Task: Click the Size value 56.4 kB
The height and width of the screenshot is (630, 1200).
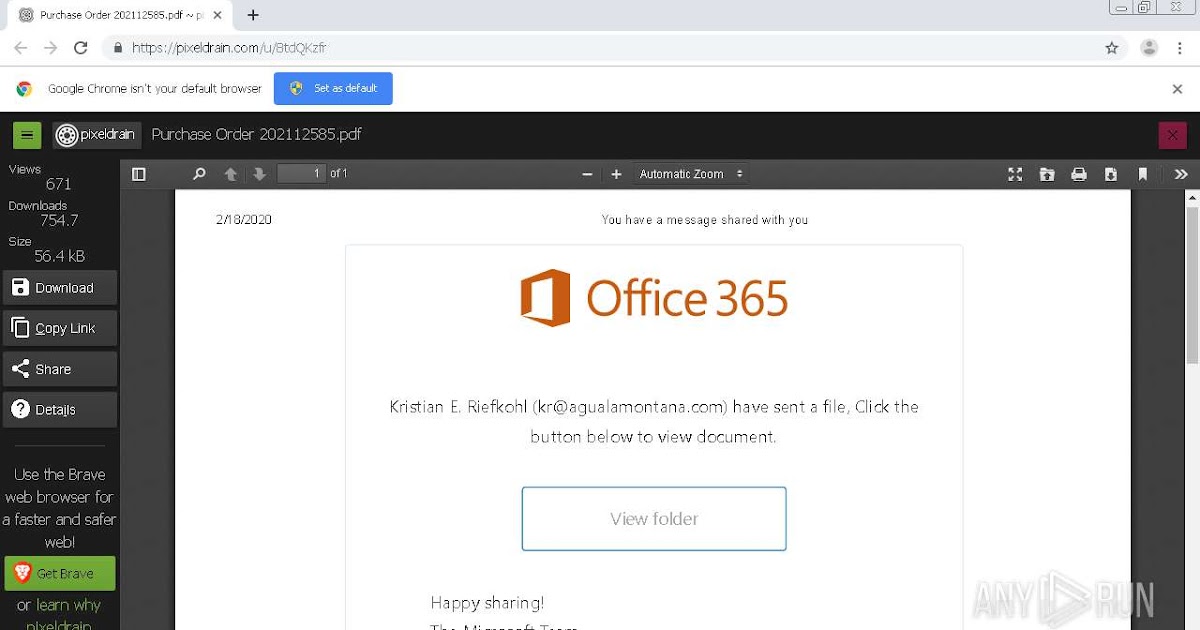Action: tap(59, 256)
